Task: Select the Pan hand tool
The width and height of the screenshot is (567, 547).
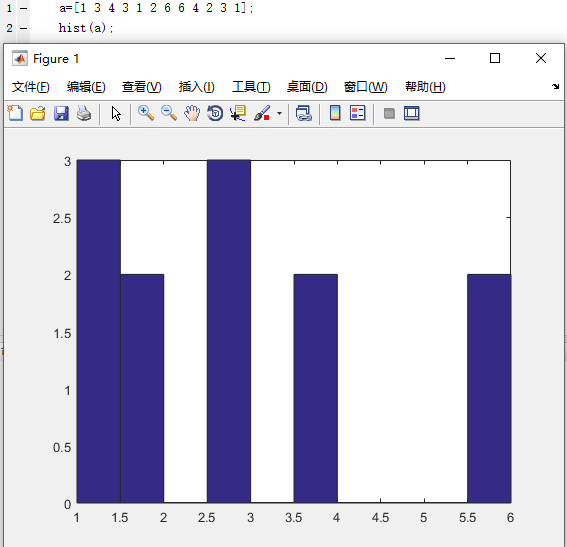Action: pyautogui.click(x=192, y=113)
